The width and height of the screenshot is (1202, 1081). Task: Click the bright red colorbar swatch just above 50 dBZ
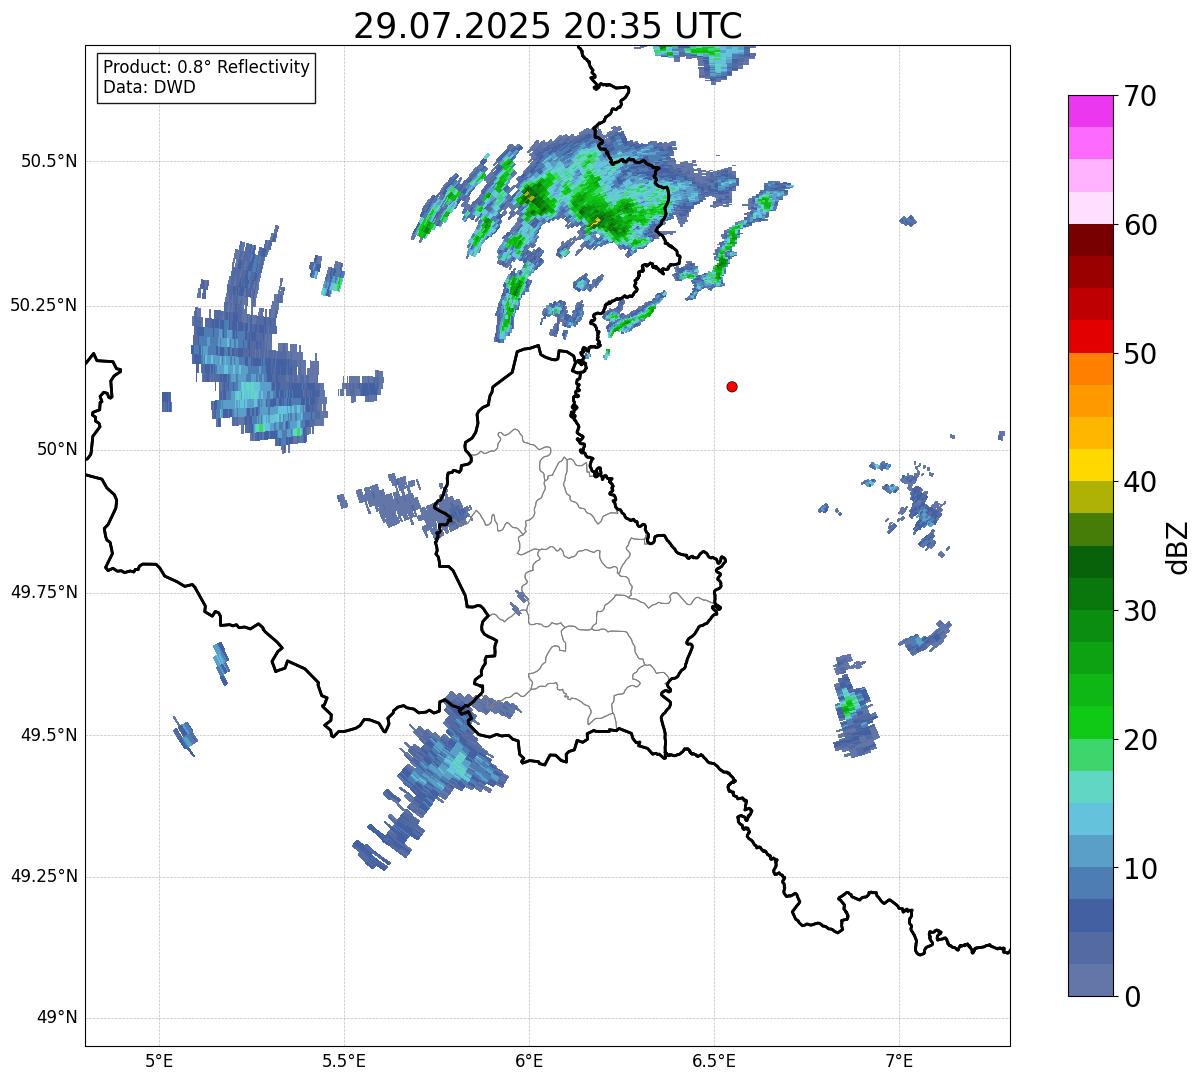point(1091,337)
